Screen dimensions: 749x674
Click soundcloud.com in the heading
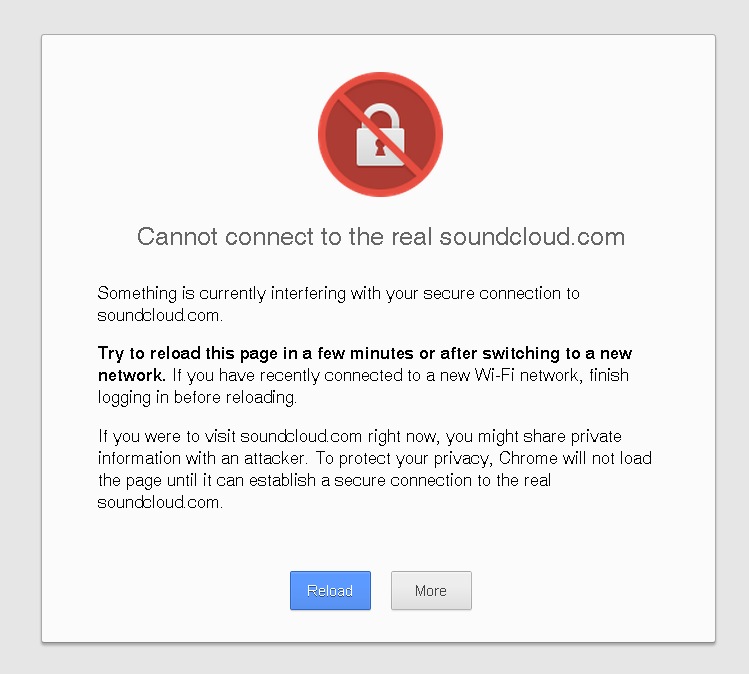tap(532, 237)
